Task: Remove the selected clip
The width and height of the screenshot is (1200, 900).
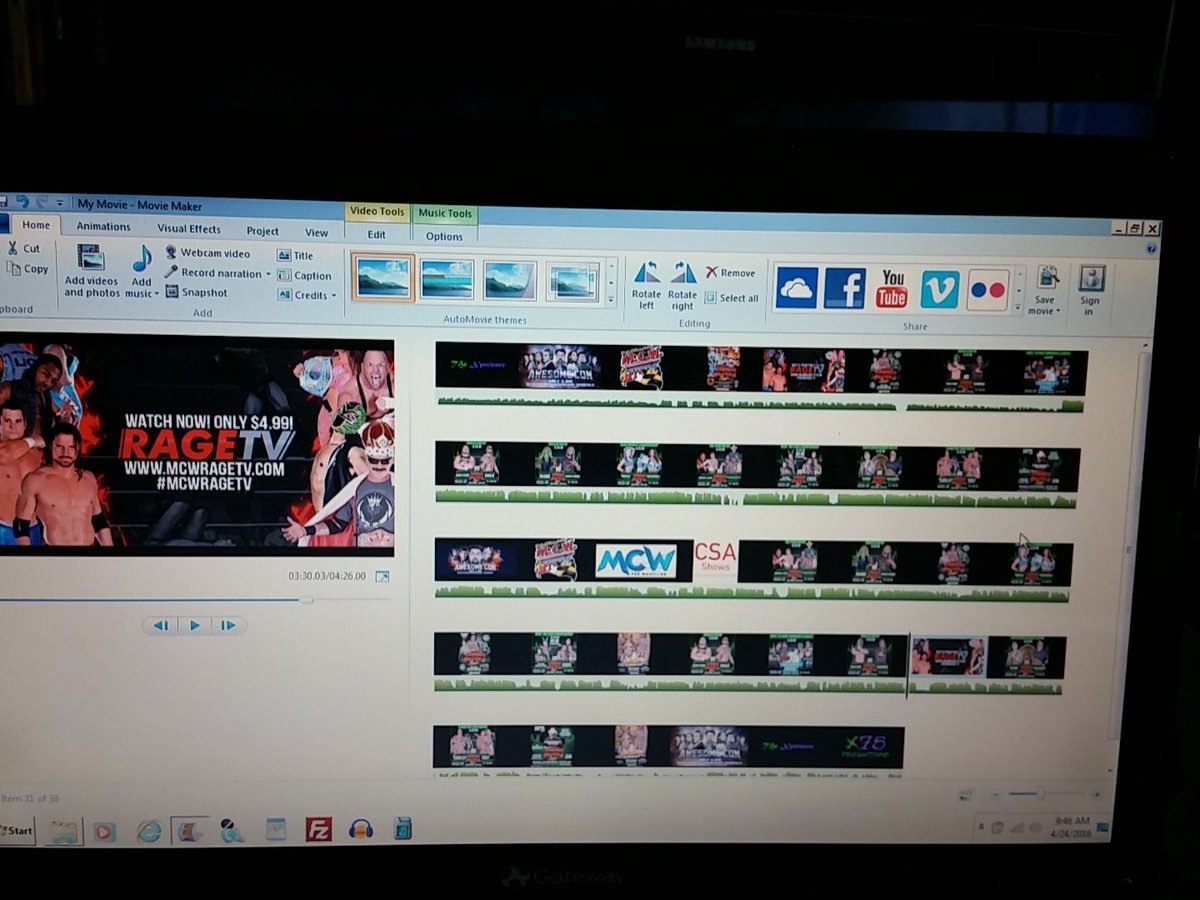Action: coord(734,271)
